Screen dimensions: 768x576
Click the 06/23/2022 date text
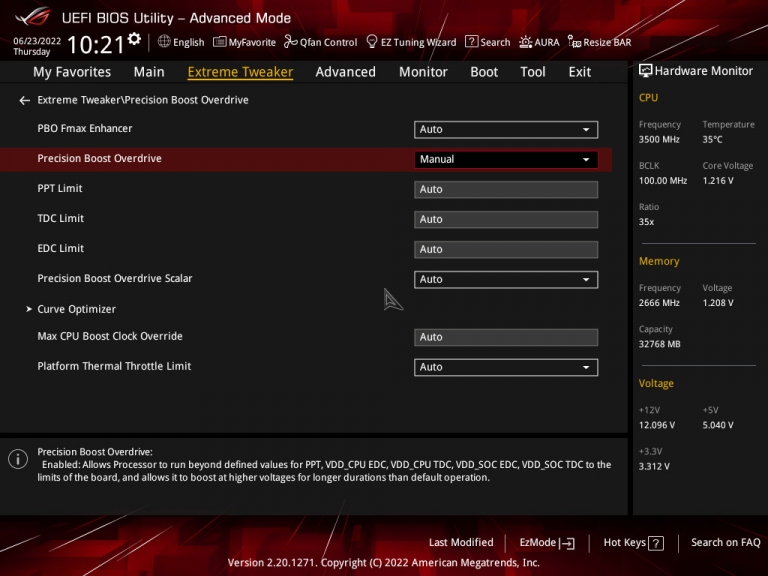point(37,41)
